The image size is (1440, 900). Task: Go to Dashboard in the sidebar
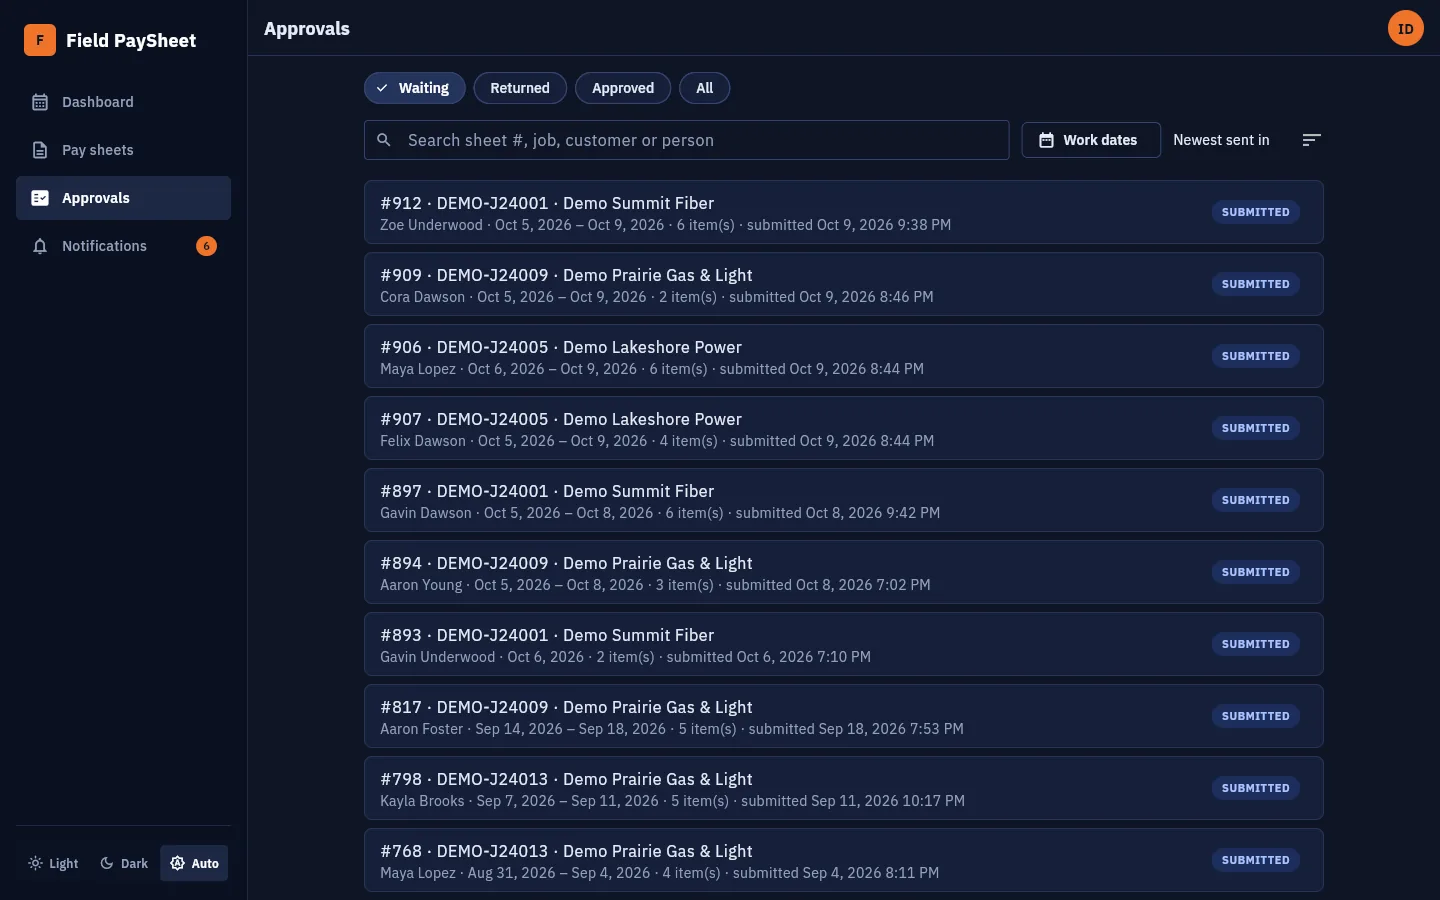[123, 102]
